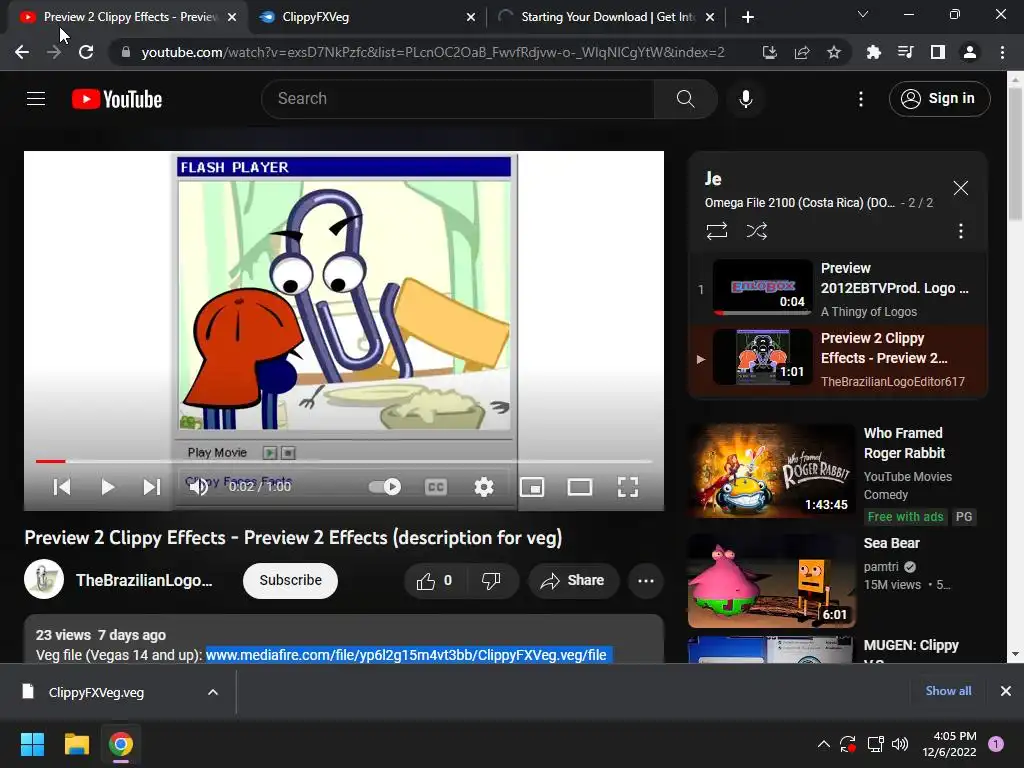Click the search magnifier button
The height and width of the screenshot is (768, 1024).
pyautogui.click(x=685, y=99)
